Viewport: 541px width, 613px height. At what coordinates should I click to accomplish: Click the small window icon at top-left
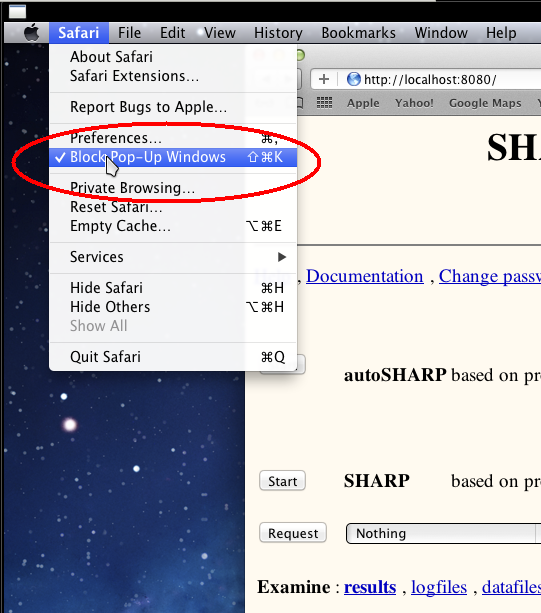click(x=18, y=12)
